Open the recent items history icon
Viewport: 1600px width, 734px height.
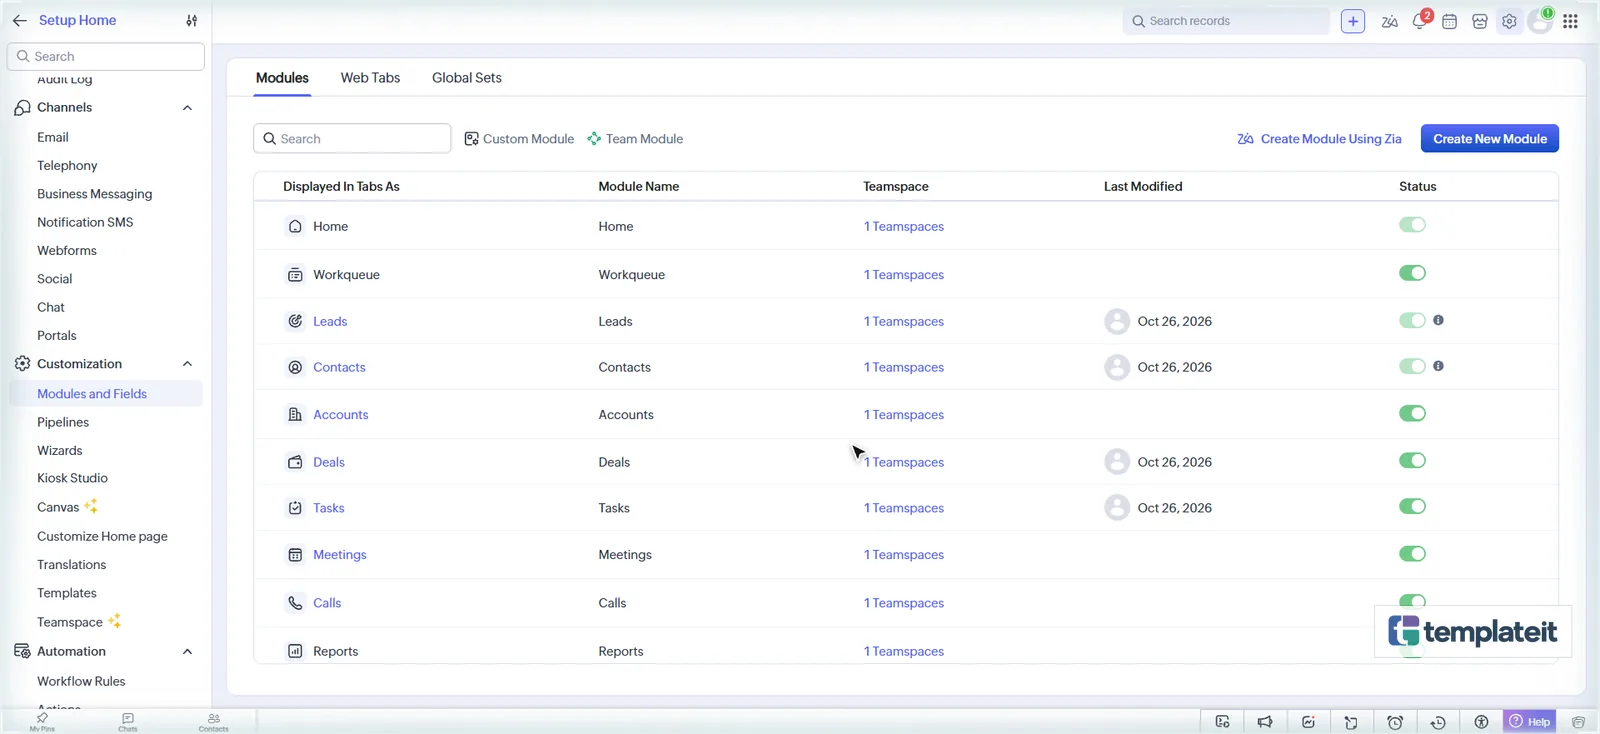[x=1438, y=722]
